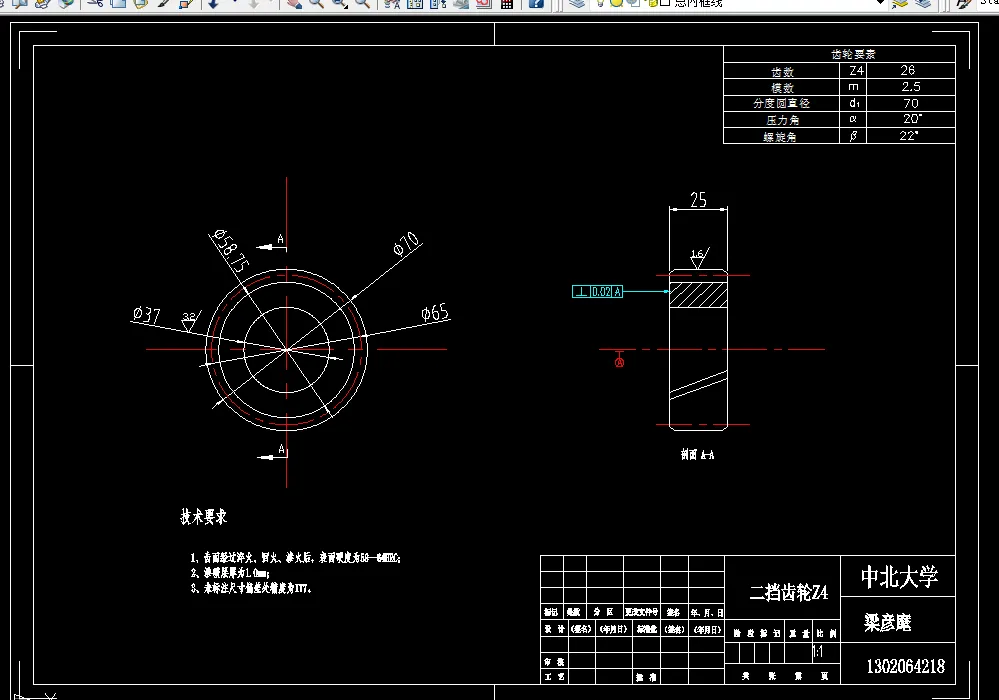Image resolution: width=999 pixels, height=700 pixels.
Task: Select the '压力角' cell
Action: coord(782,120)
